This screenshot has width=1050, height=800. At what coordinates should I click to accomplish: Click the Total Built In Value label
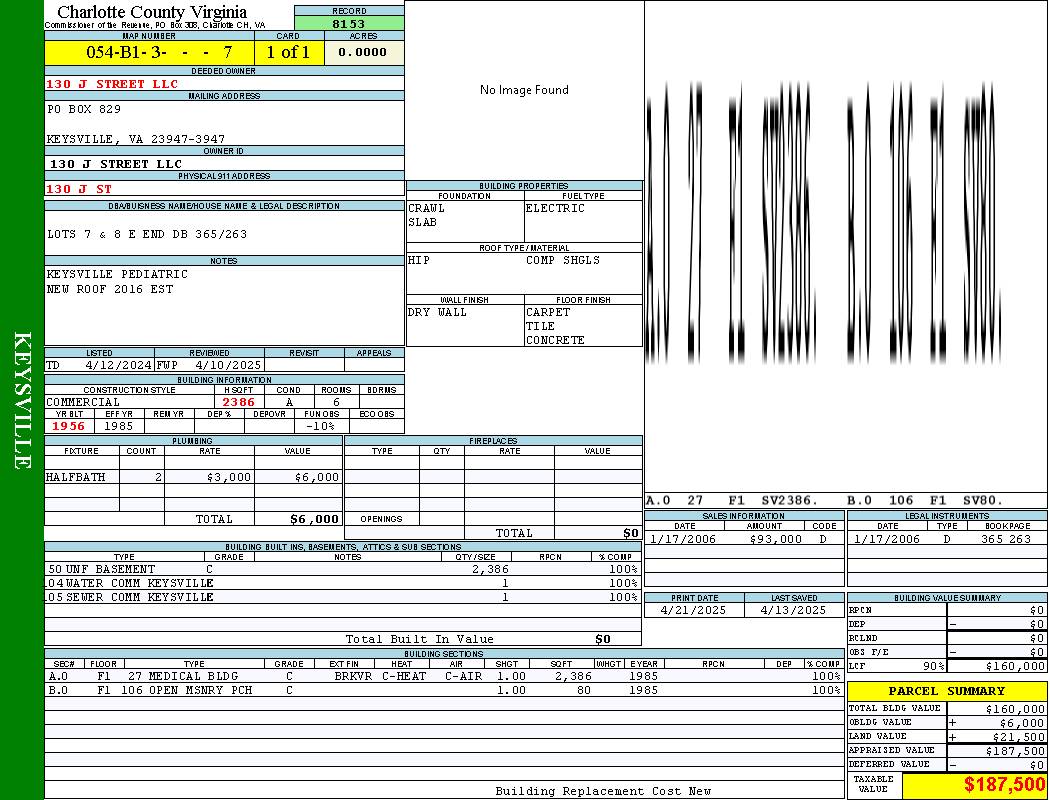(419, 639)
